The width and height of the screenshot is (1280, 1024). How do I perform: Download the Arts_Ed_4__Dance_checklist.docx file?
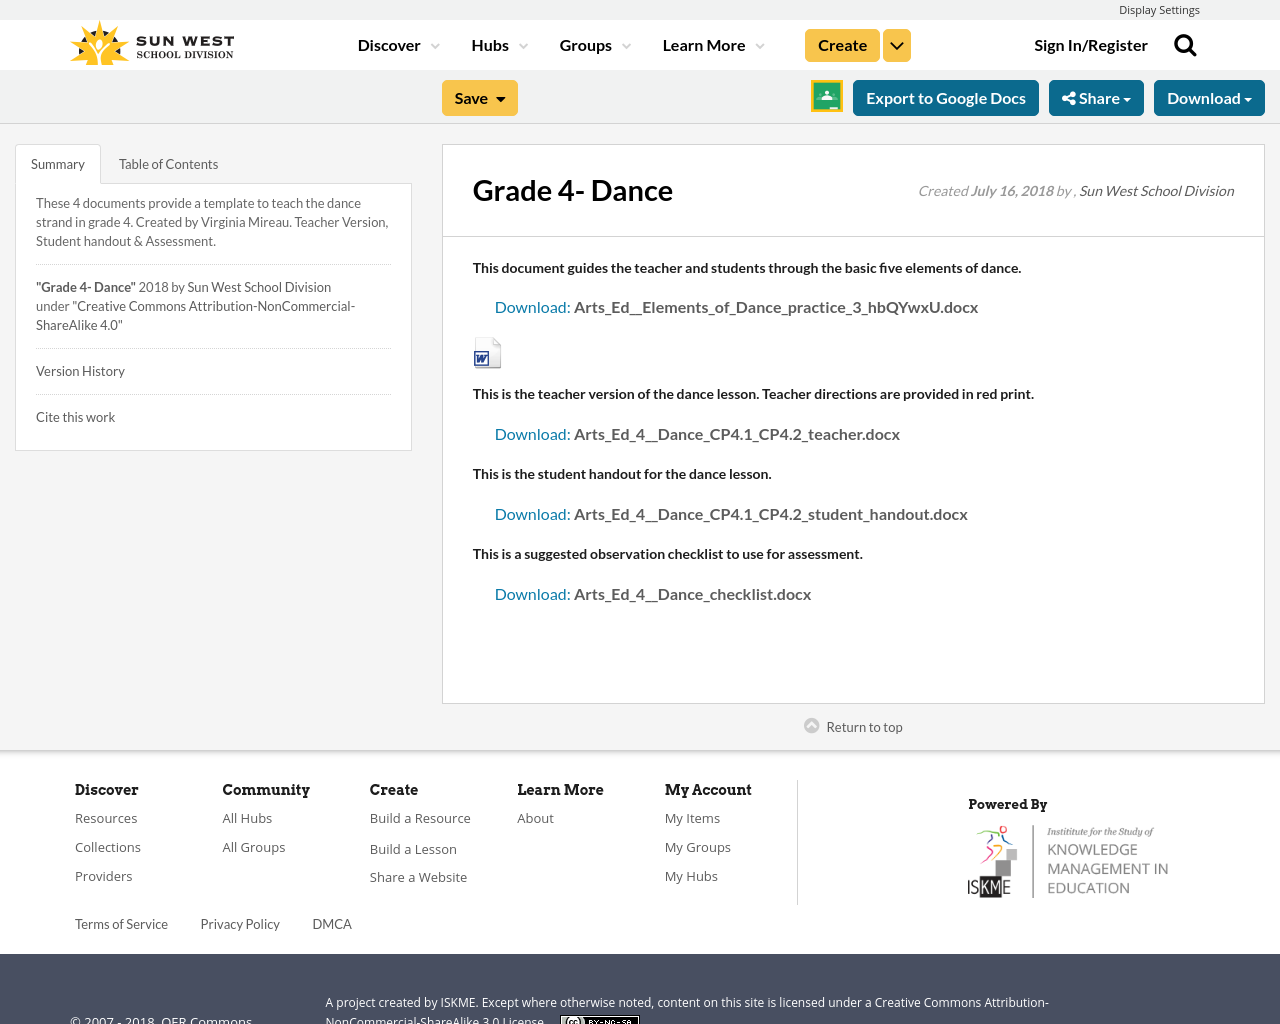pyautogui.click(x=653, y=593)
